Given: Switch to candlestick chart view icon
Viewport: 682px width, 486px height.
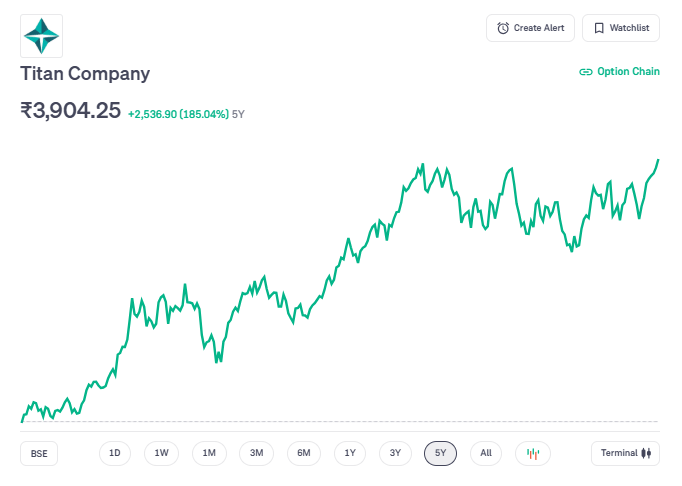Looking at the screenshot, I should (533, 453).
